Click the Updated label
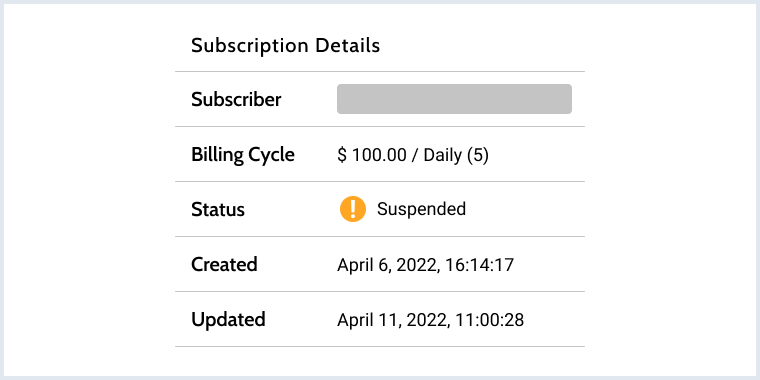 pos(228,320)
